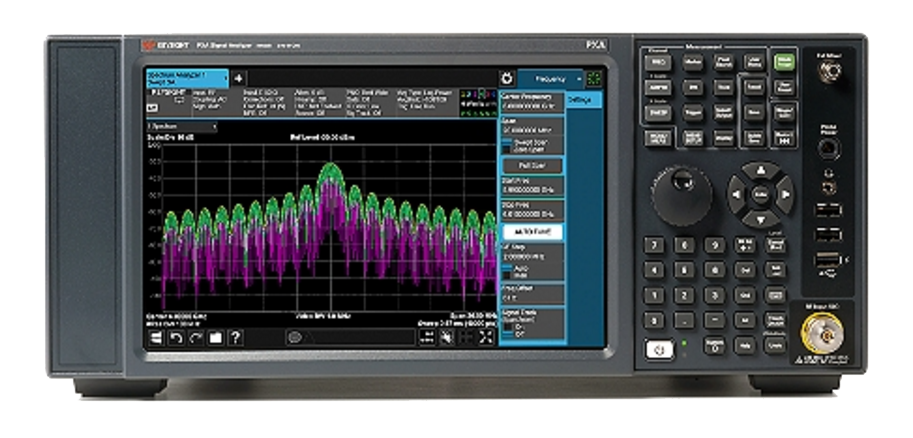The height and width of the screenshot is (438, 913).
Task: Click the Windows start icon on screen
Action: pos(156,338)
